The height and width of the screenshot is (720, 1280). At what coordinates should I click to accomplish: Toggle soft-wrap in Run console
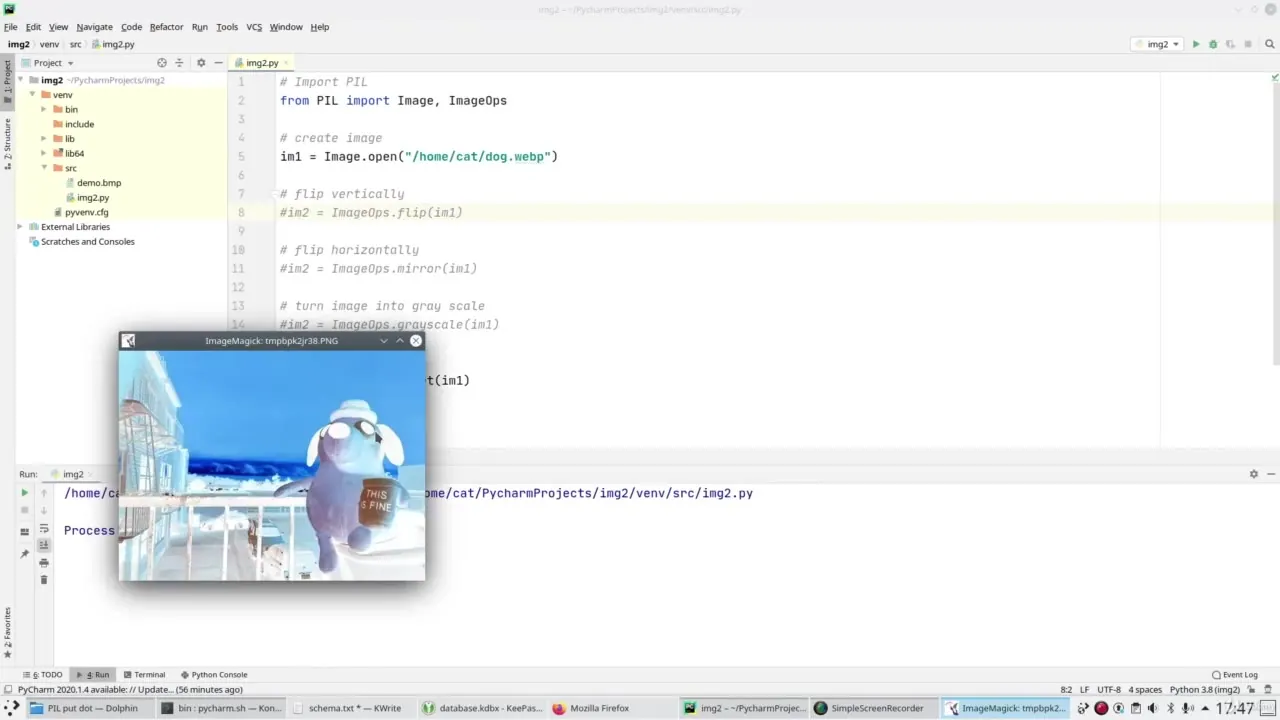tap(44, 528)
